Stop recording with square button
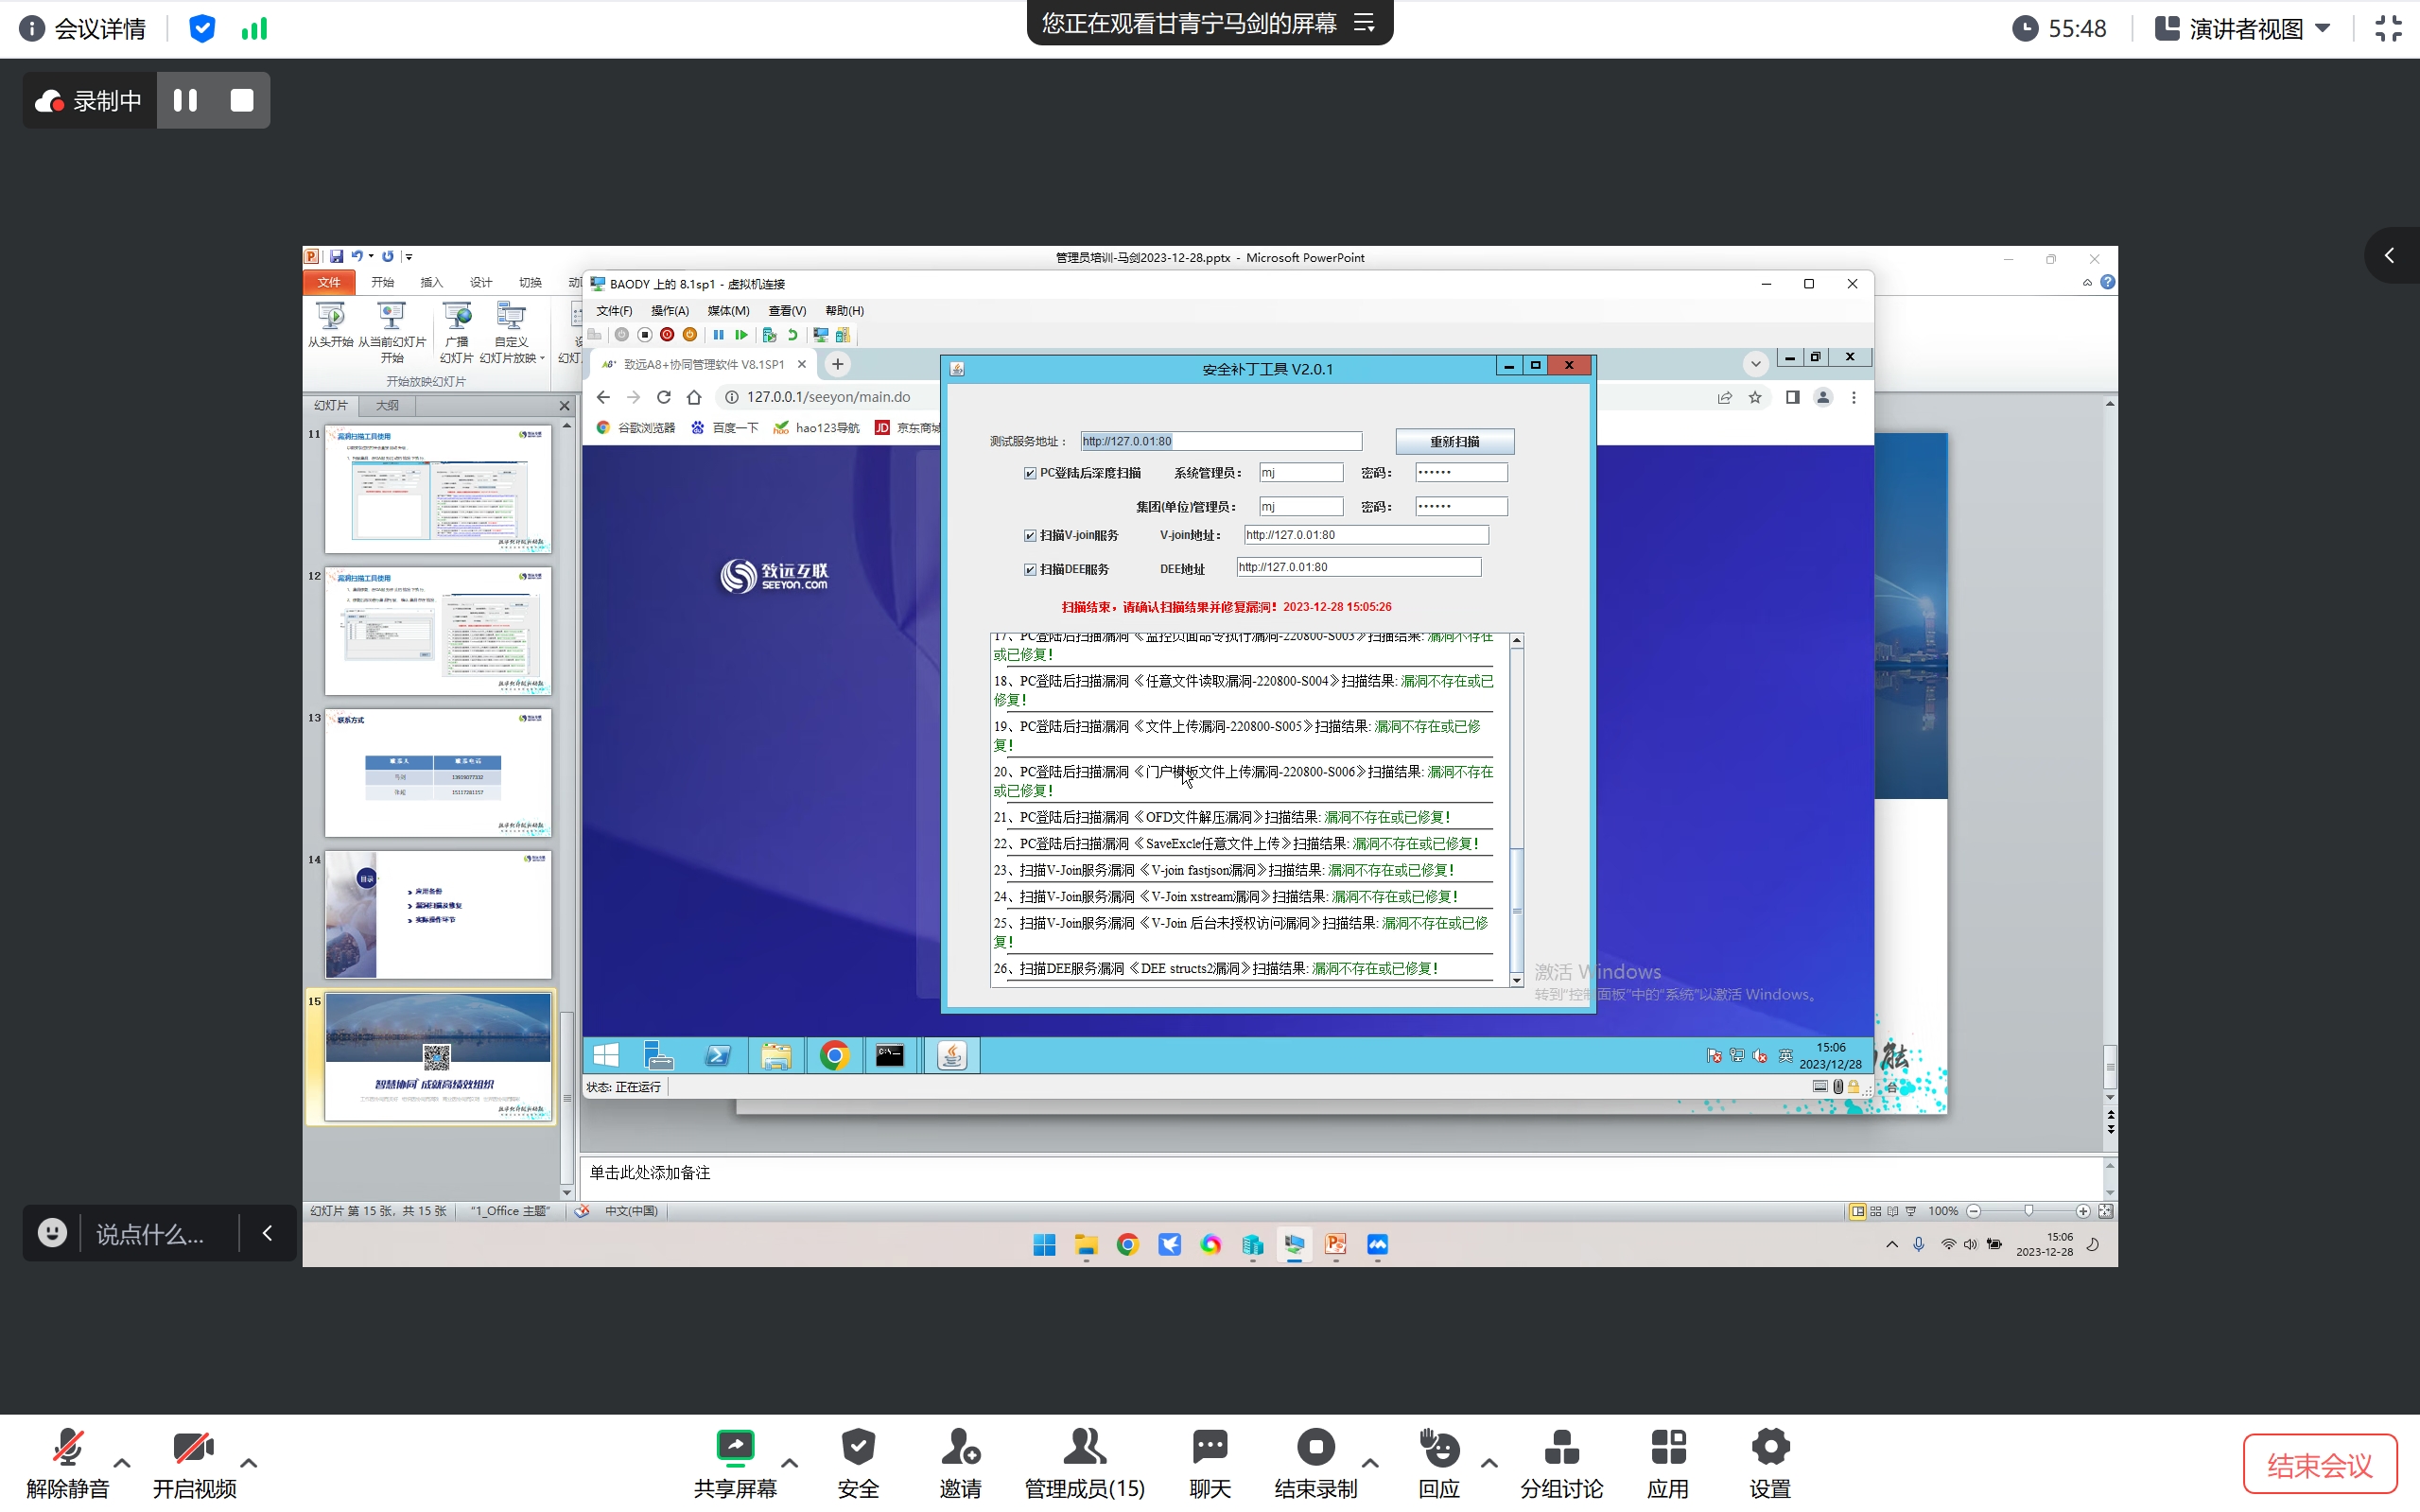 click(x=242, y=100)
